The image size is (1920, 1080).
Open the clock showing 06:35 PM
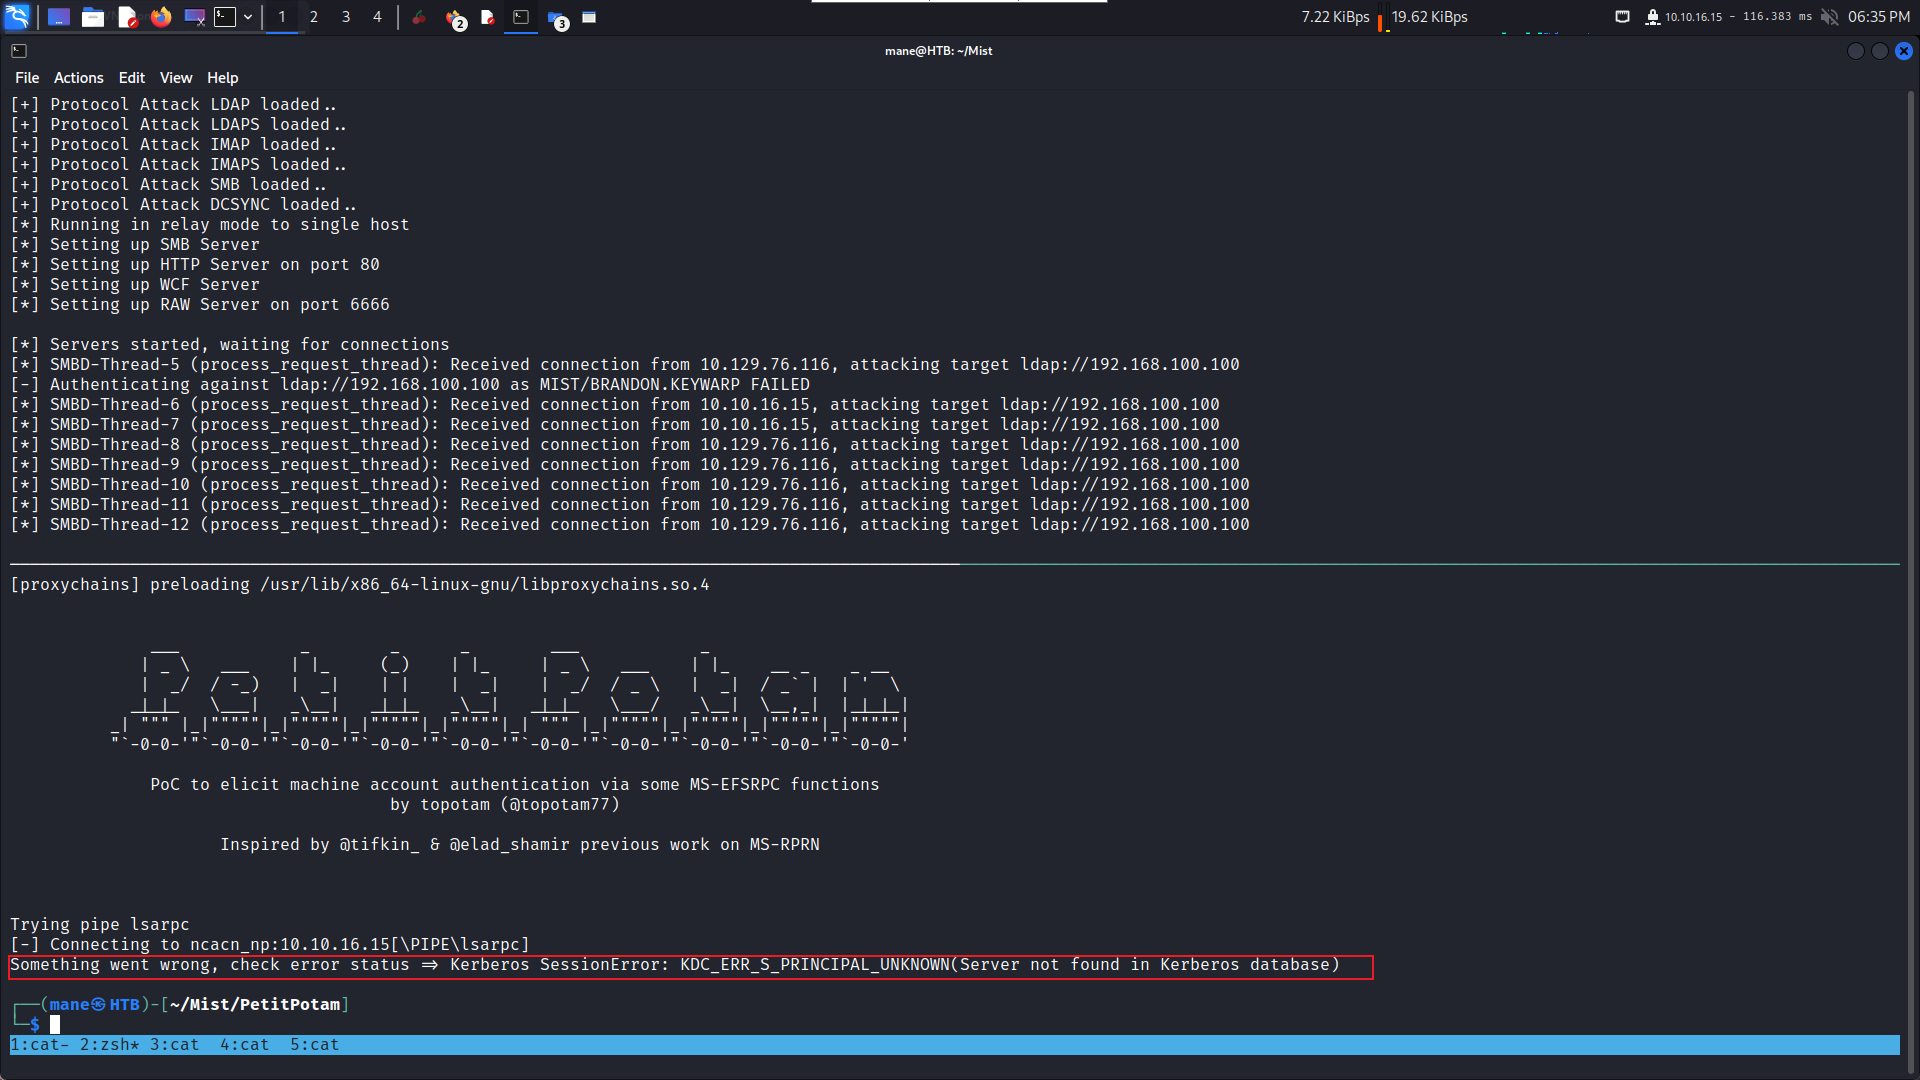[1878, 17]
